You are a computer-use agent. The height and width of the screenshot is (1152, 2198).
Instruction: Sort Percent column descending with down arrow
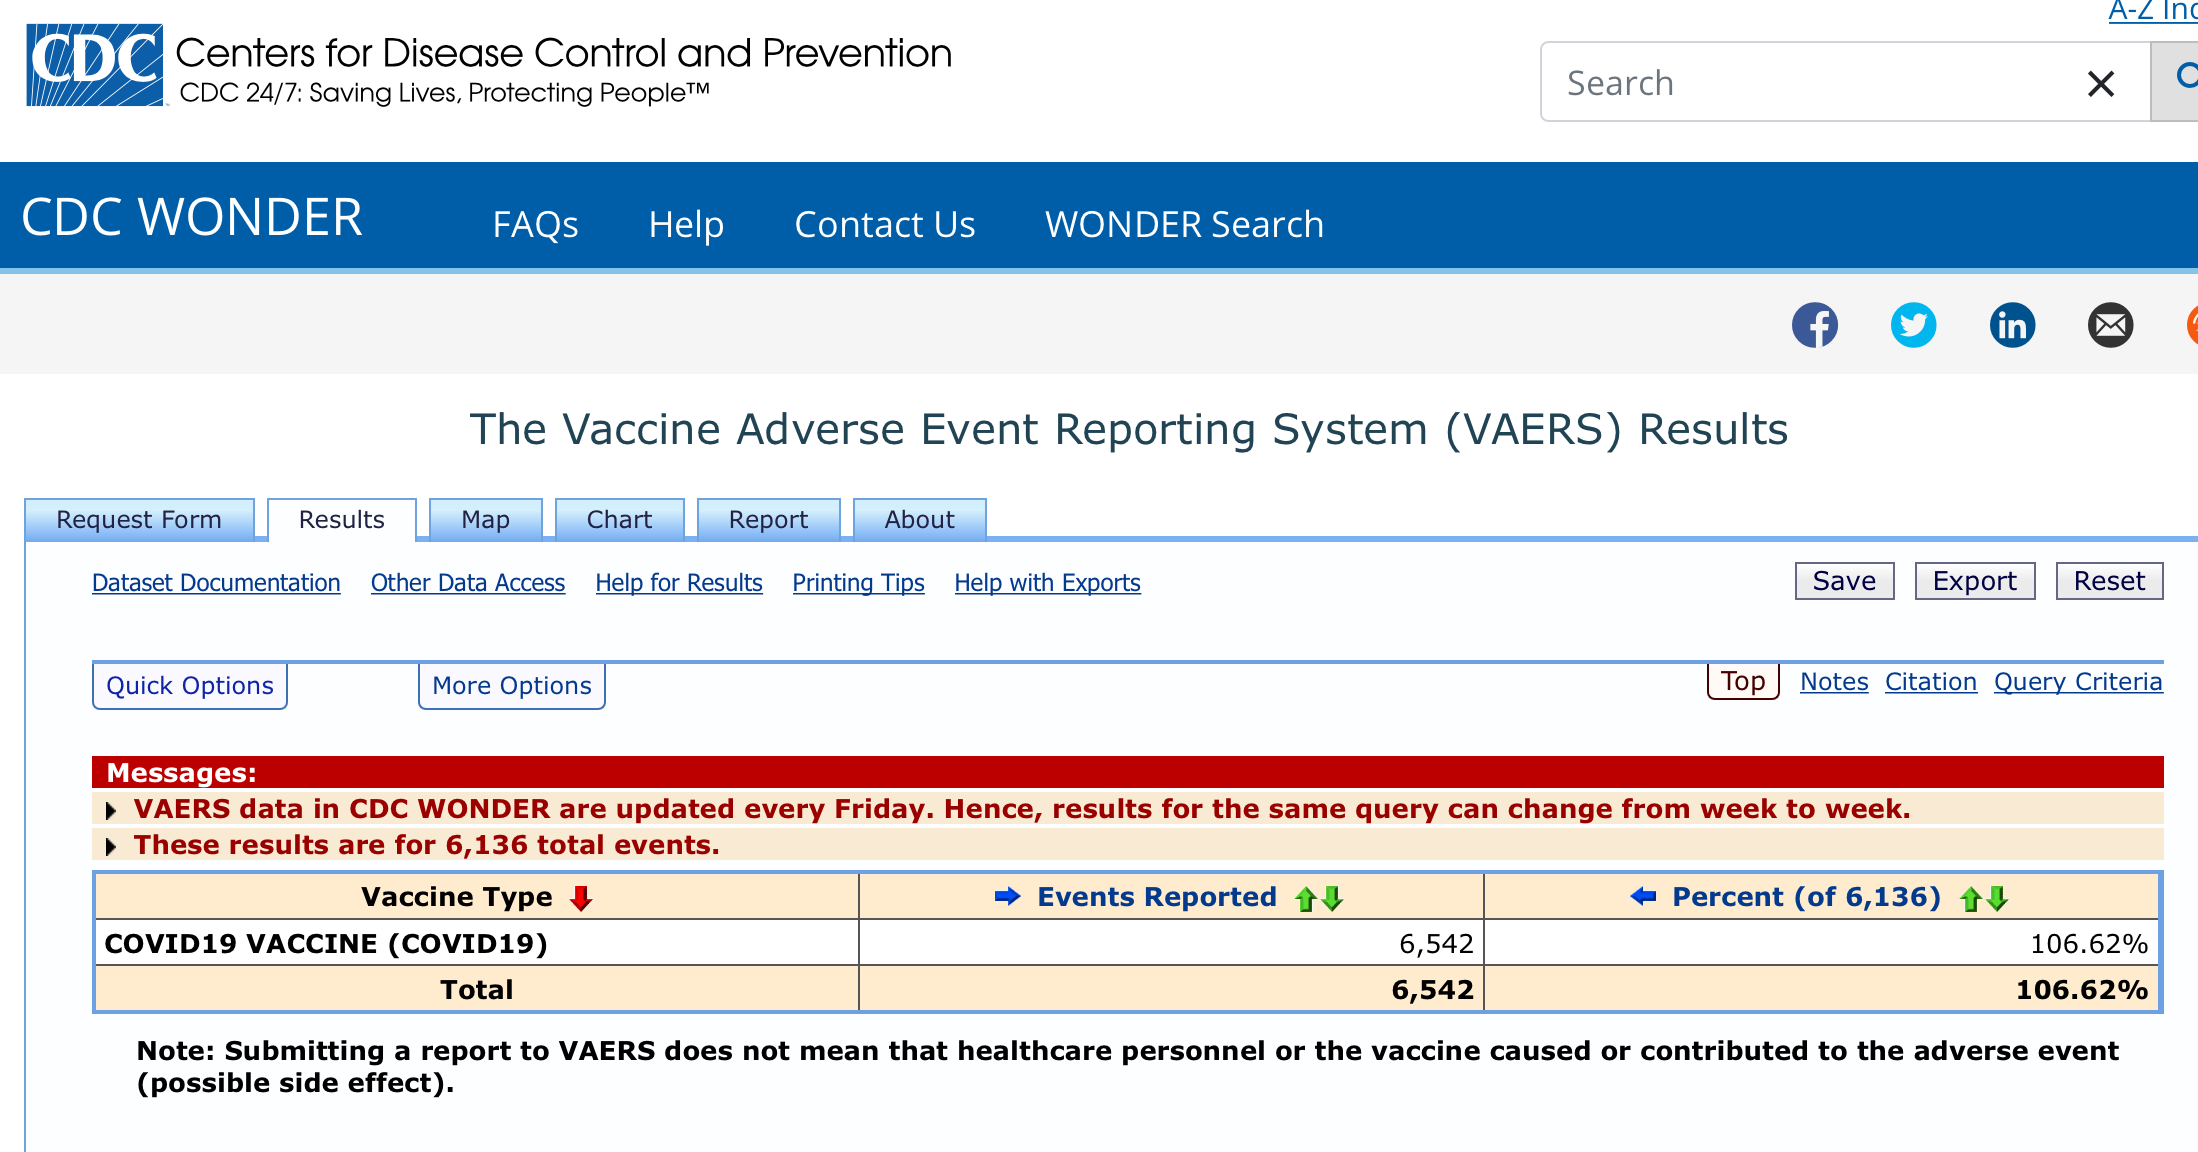(x=1997, y=898)
